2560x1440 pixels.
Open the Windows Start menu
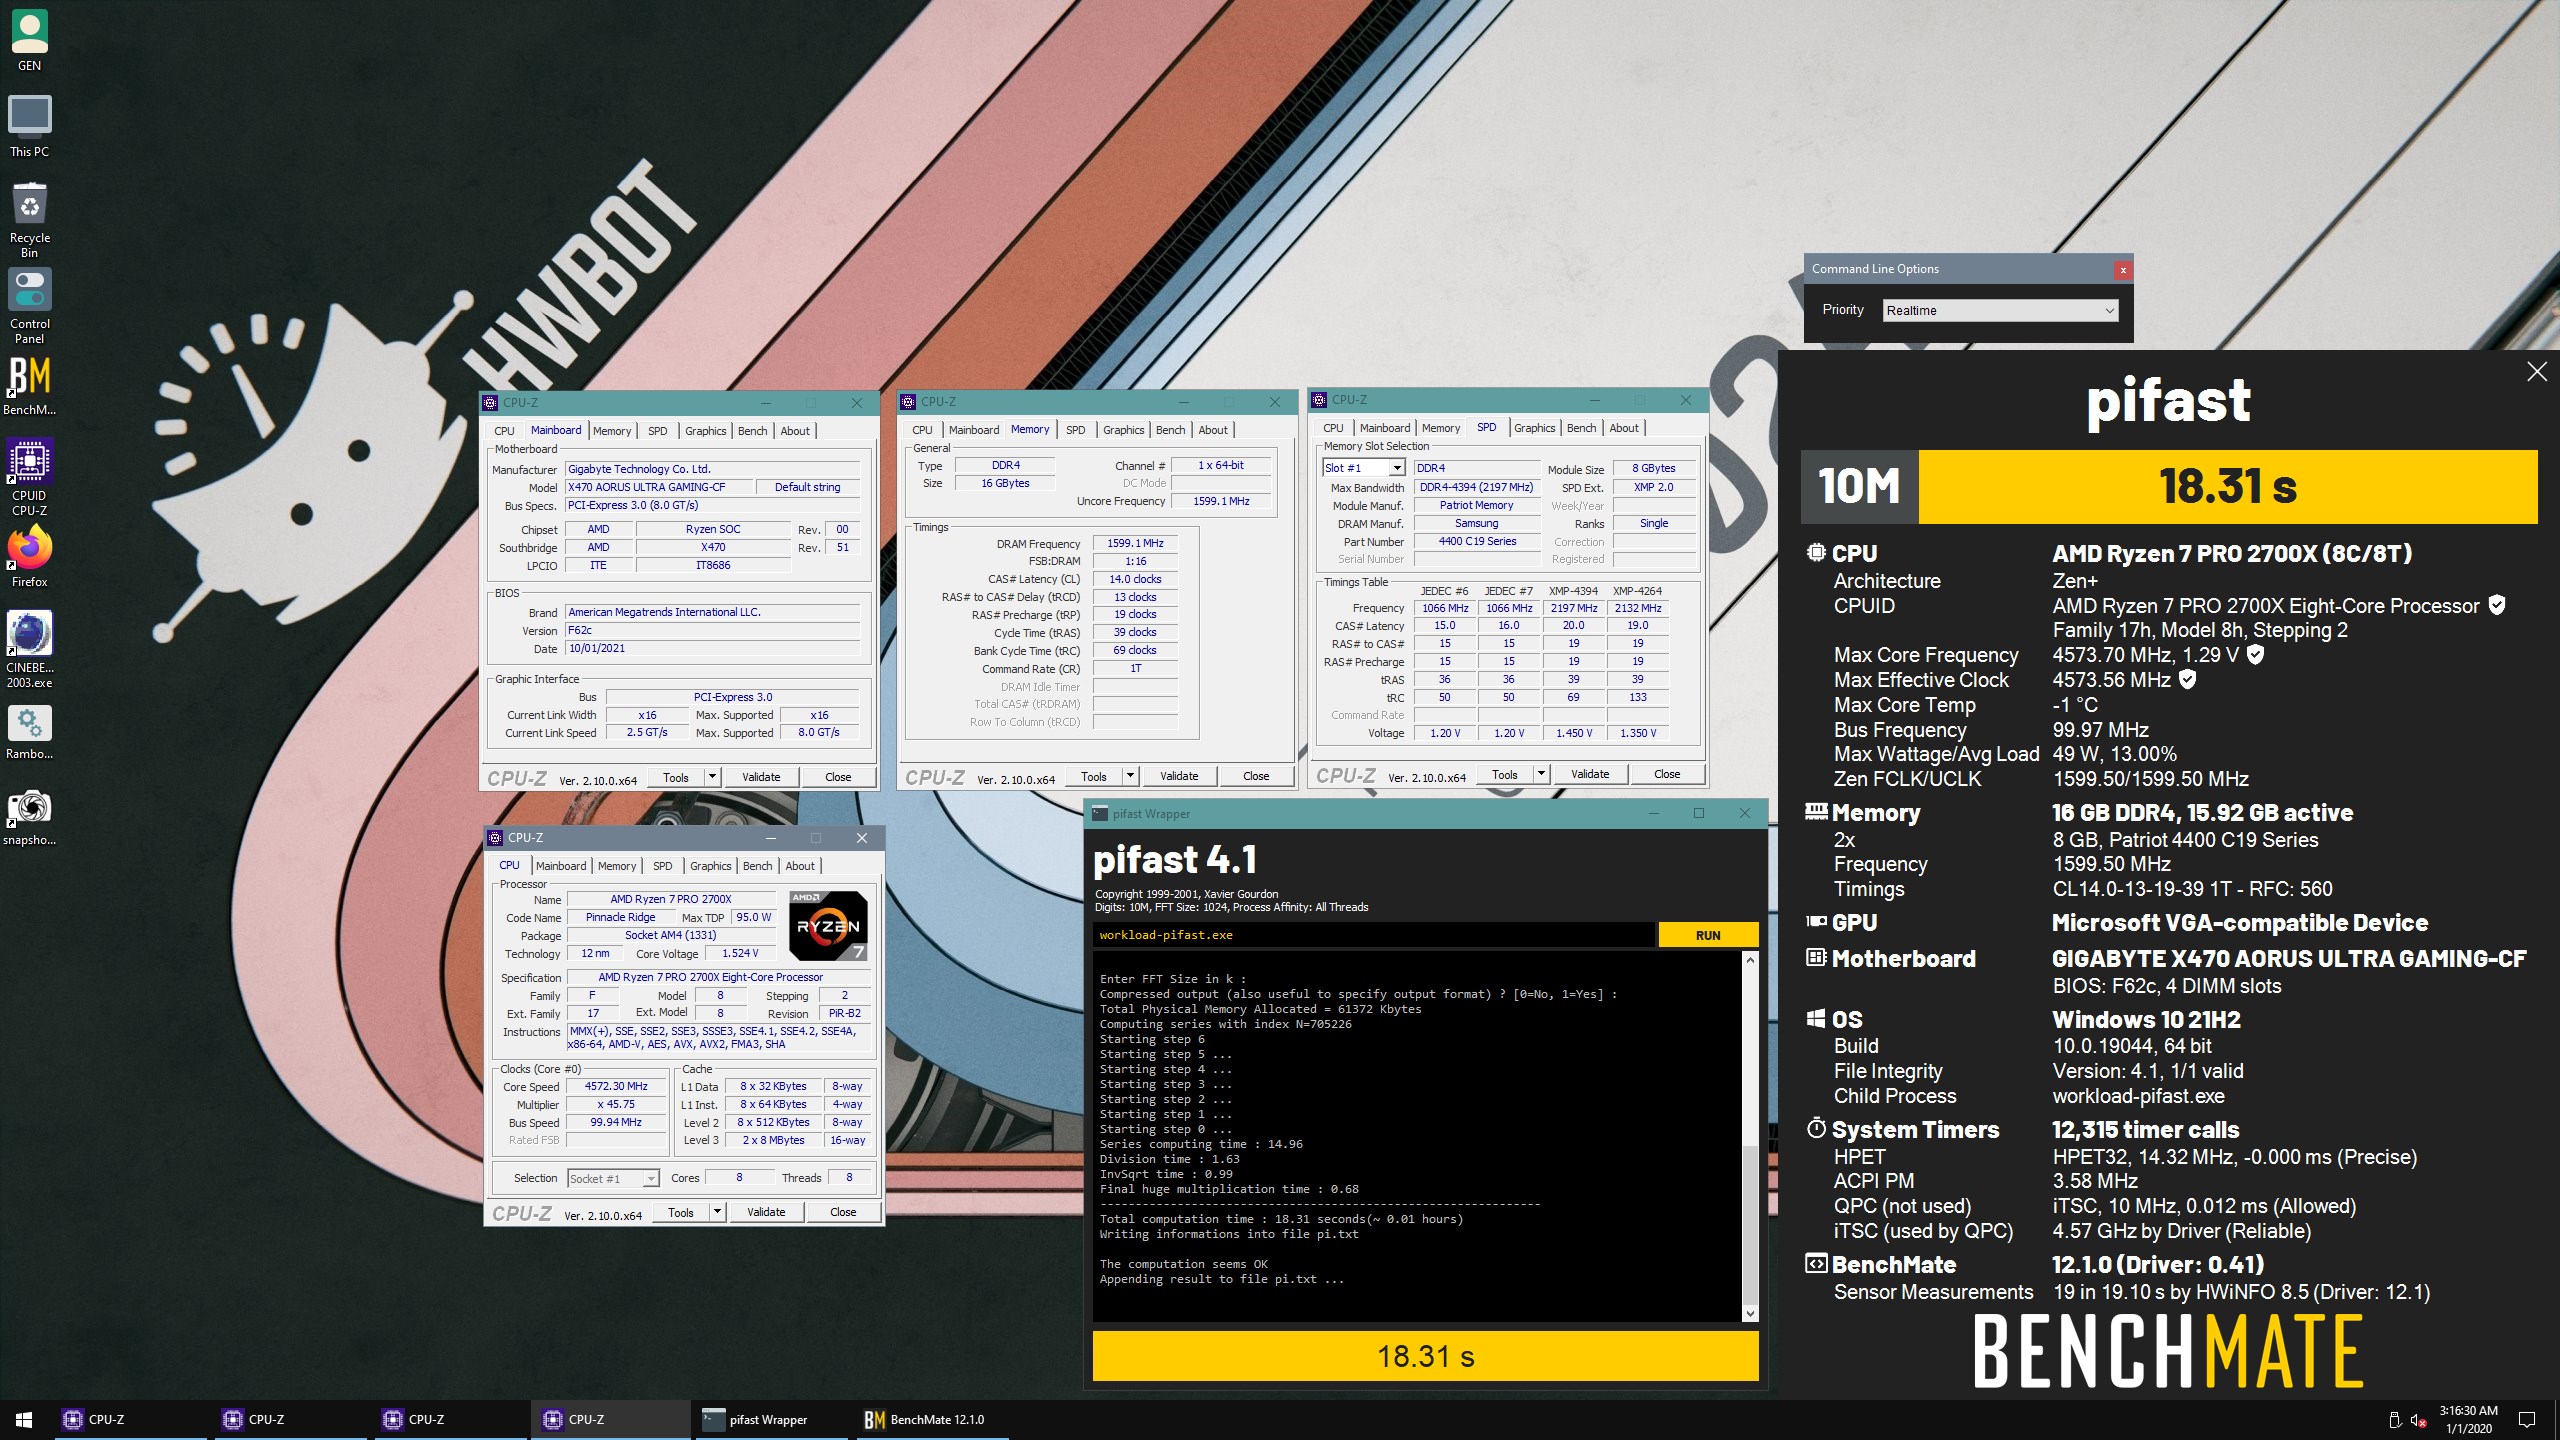24,1419
